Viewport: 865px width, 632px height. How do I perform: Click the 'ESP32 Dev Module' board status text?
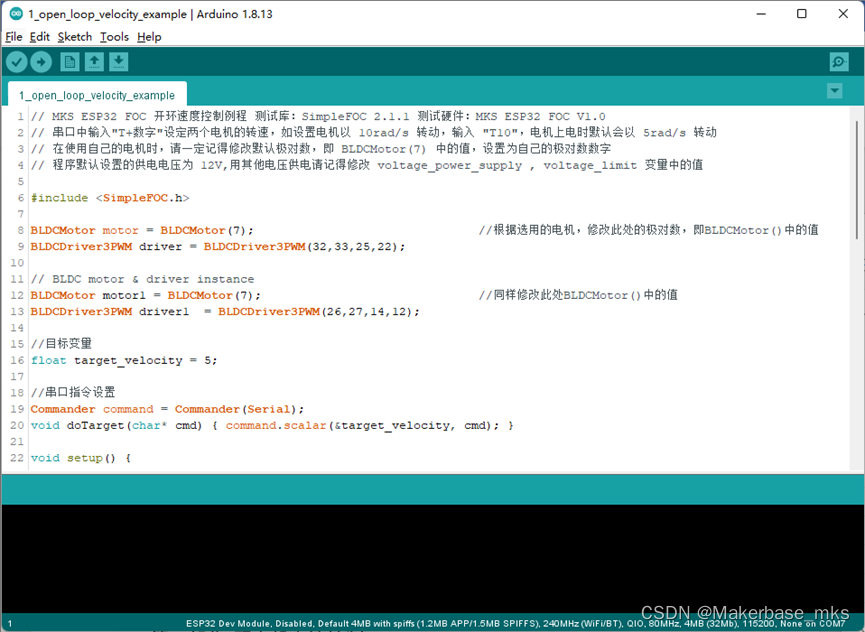click(x=228, y=623)
